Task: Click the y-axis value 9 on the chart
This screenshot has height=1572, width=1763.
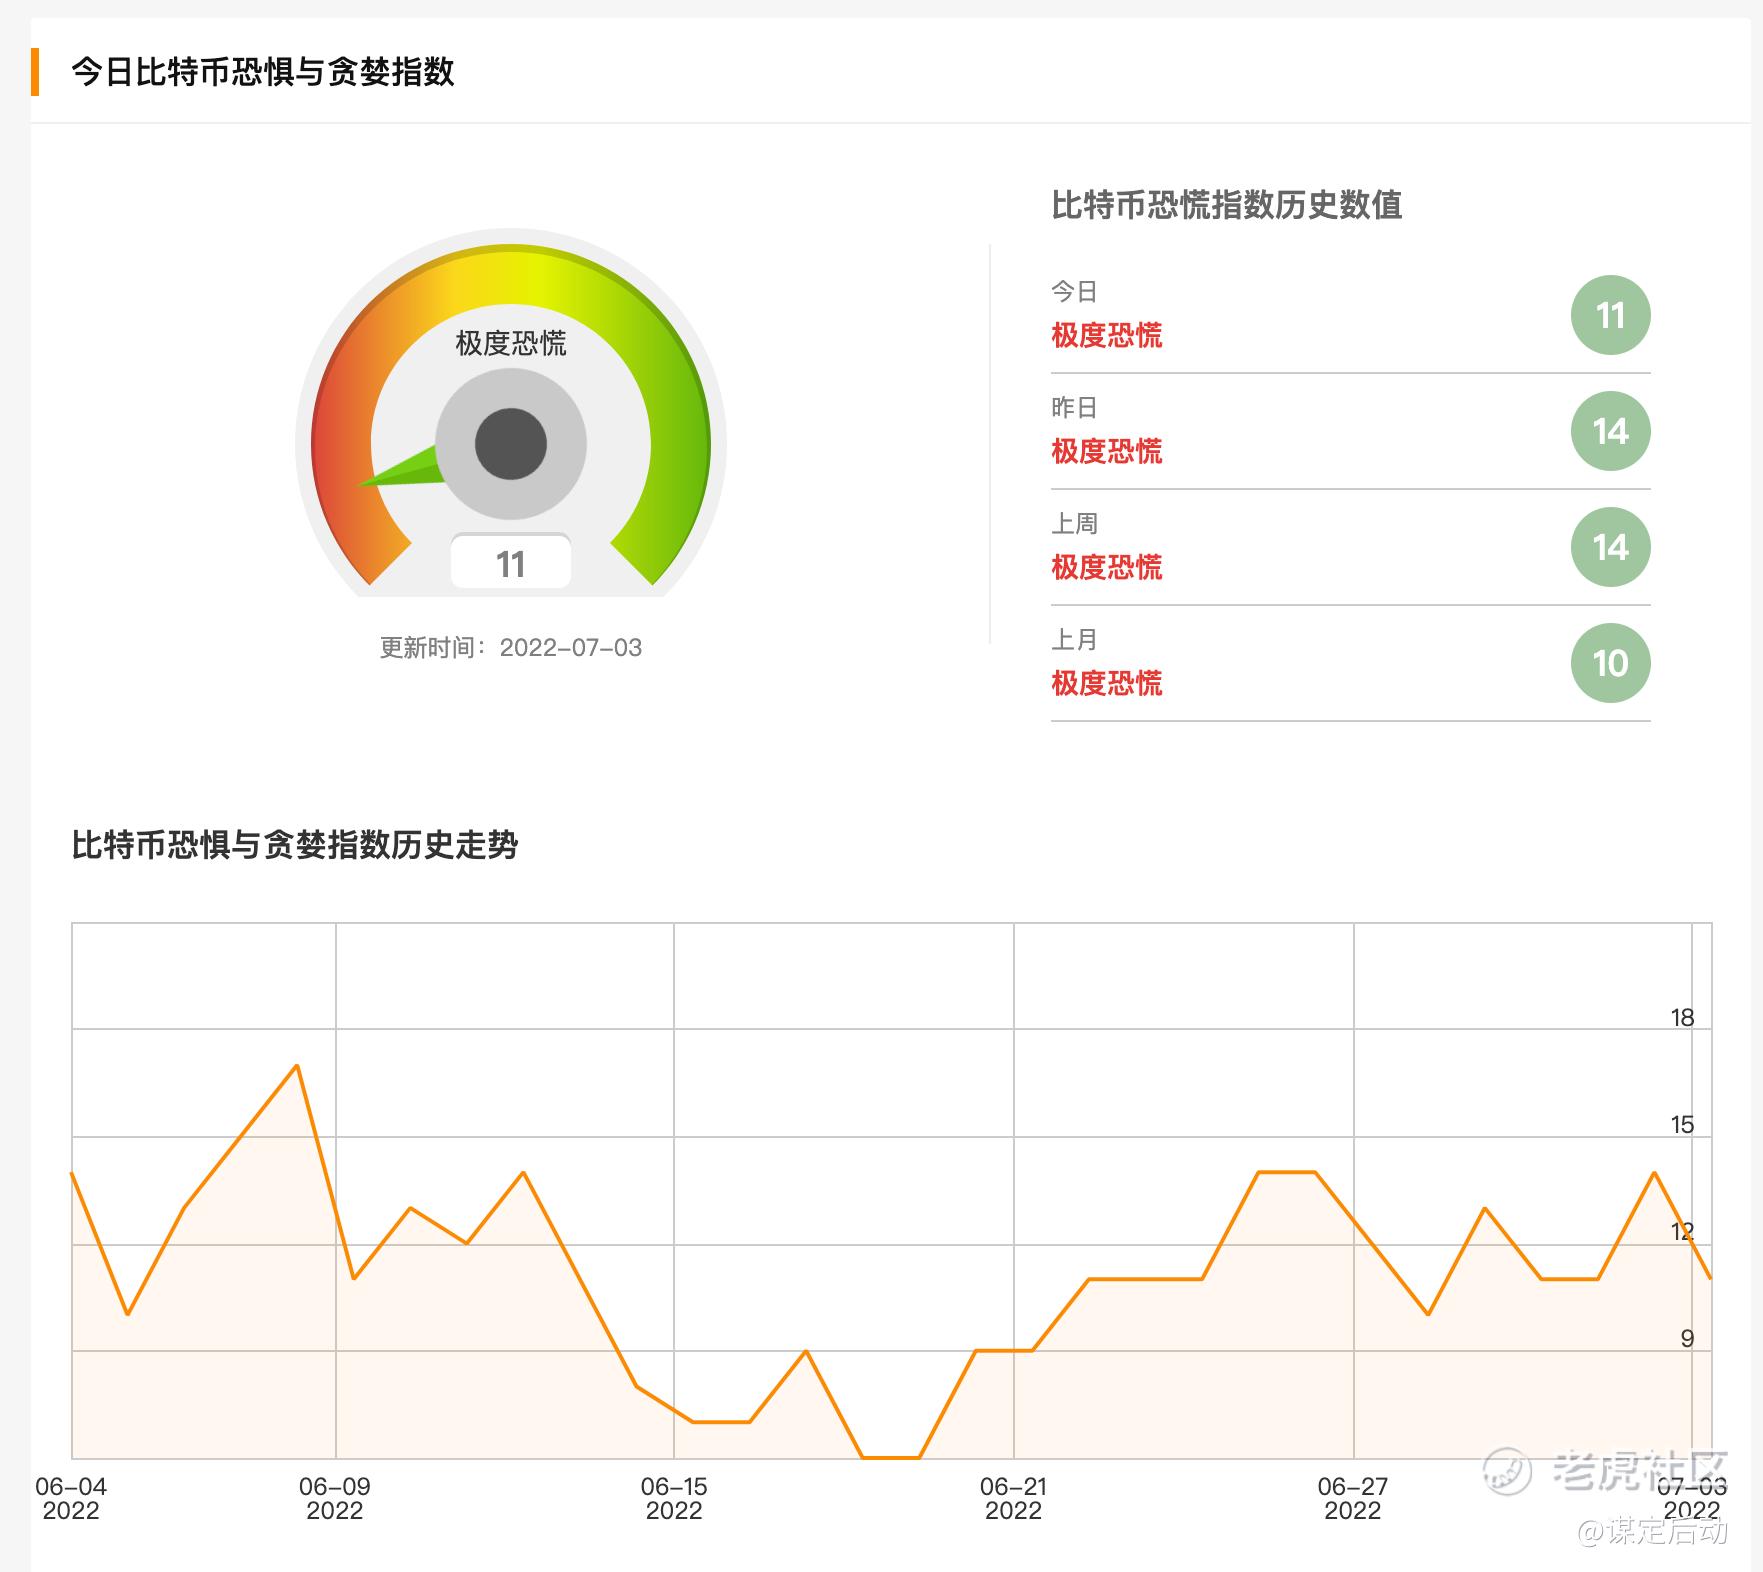Action: (x=1688, y=1338)
